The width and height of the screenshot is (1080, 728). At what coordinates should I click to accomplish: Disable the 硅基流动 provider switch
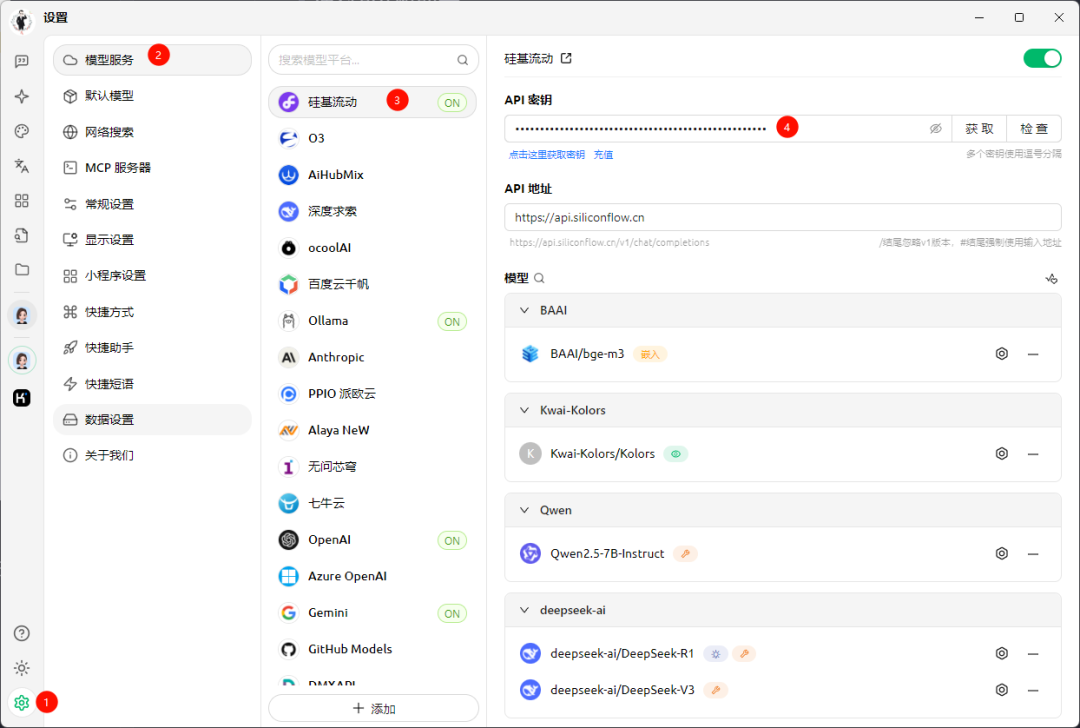(x=1042, y=59)
